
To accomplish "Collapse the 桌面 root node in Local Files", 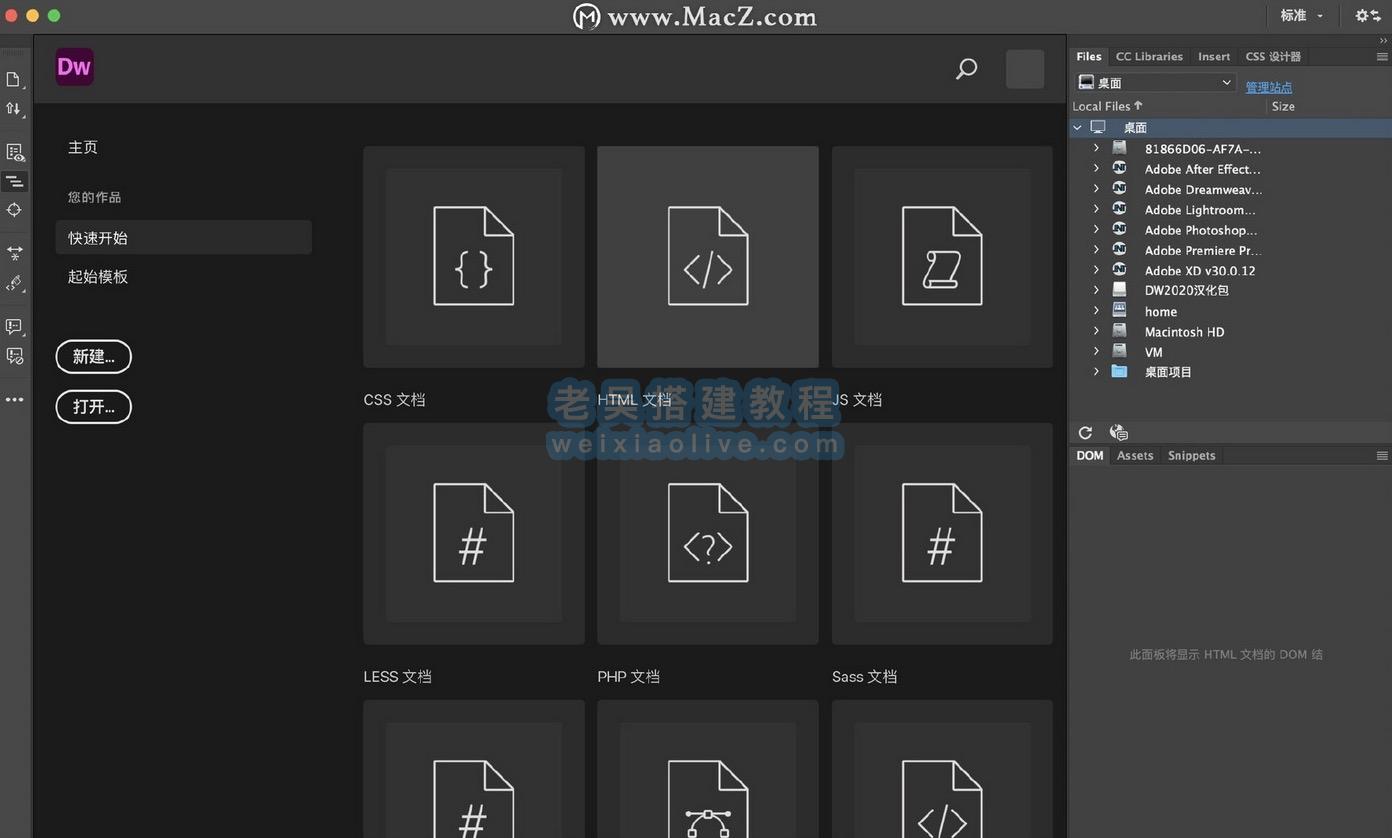I will [1078, 127].
